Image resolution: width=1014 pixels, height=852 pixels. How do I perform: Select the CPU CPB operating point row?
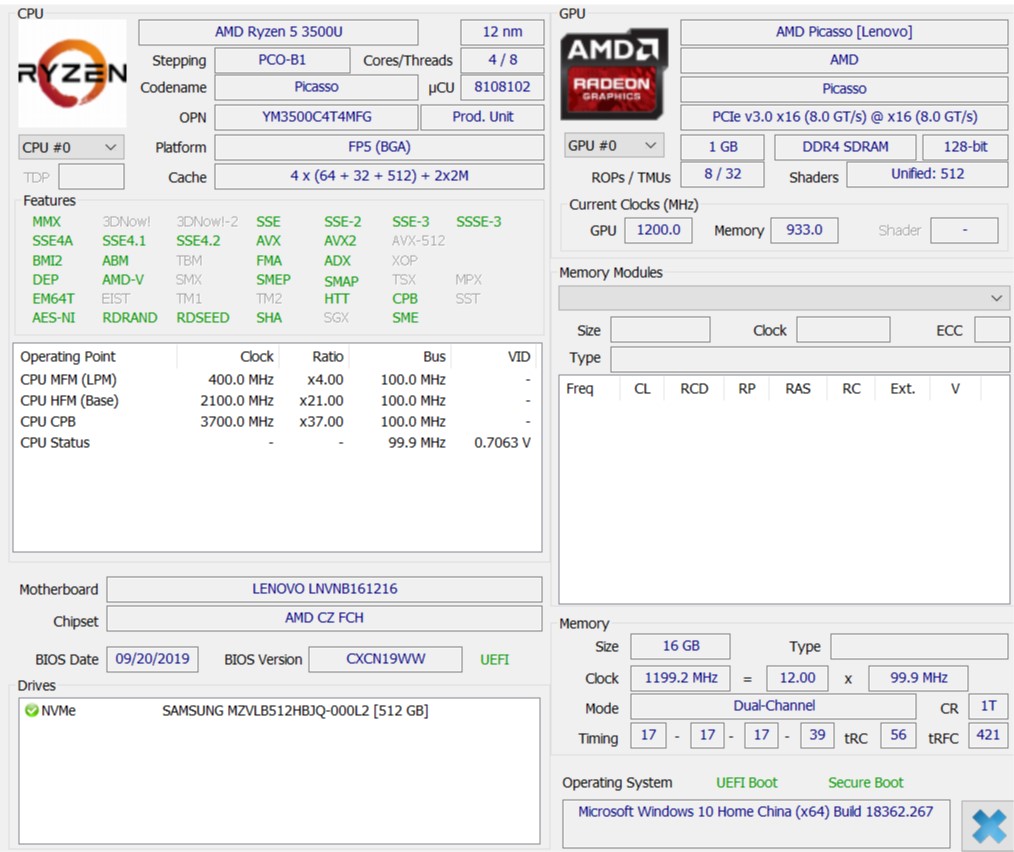tap(275, 421)
